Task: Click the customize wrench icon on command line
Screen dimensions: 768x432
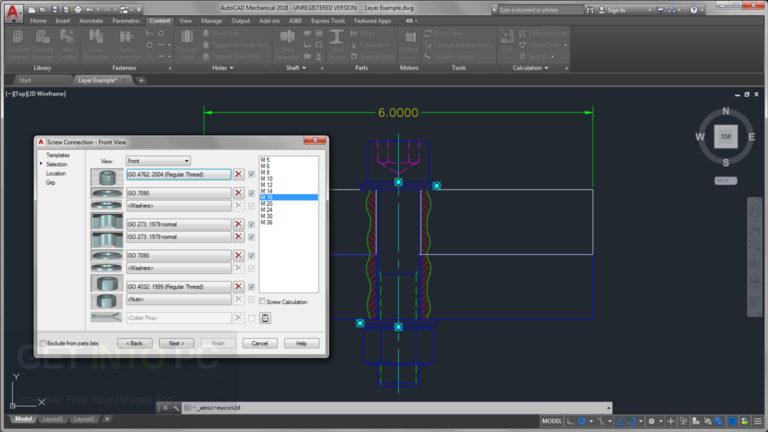Action: (x=175, y=408)
